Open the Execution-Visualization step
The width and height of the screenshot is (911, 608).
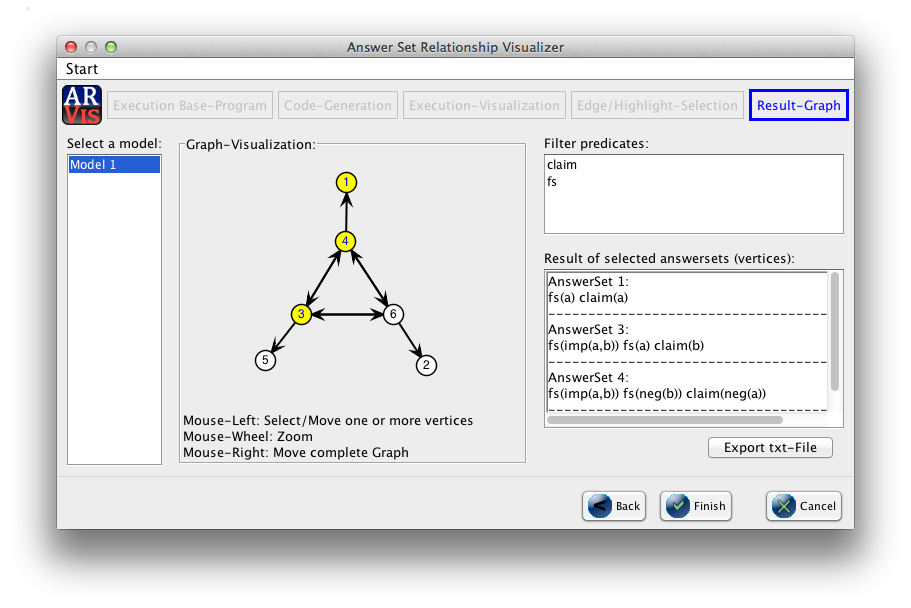[x=484, y=105]
